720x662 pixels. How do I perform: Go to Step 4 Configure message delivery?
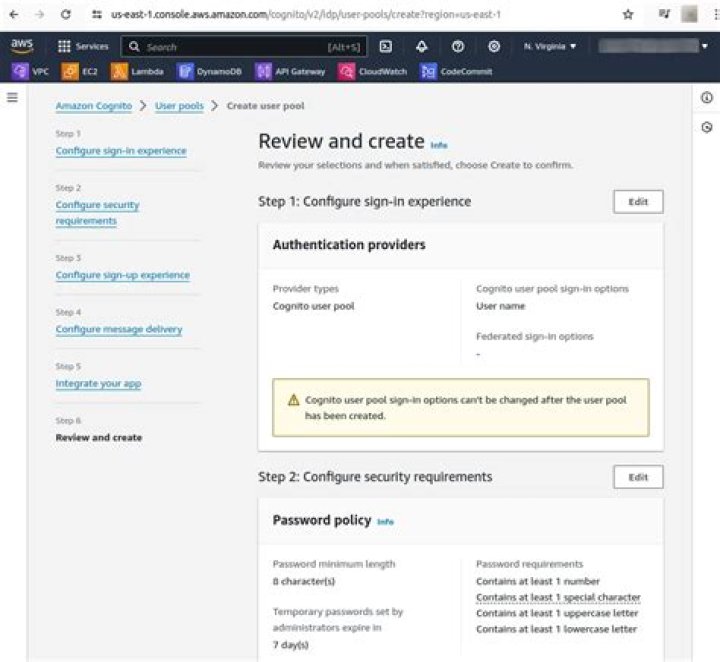(118, 329)
